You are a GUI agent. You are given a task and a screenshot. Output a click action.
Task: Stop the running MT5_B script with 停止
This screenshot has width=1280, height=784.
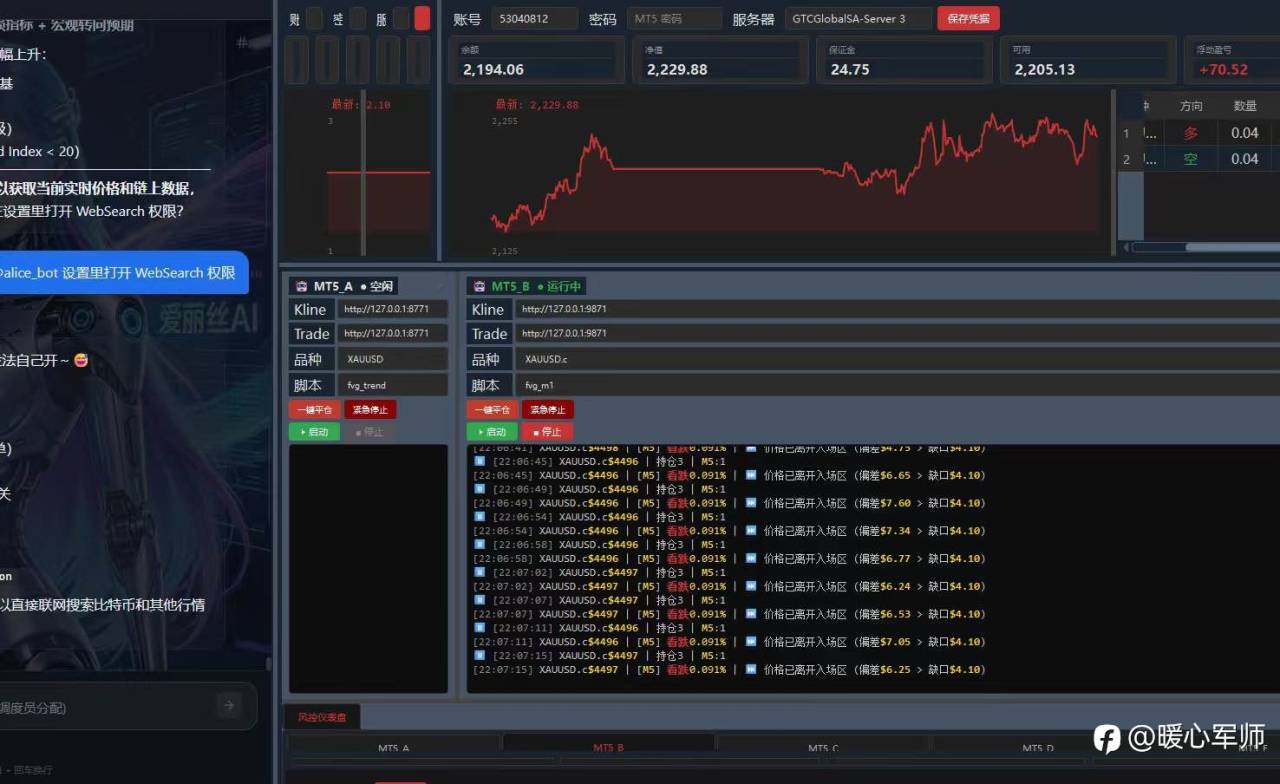point(548,432)
